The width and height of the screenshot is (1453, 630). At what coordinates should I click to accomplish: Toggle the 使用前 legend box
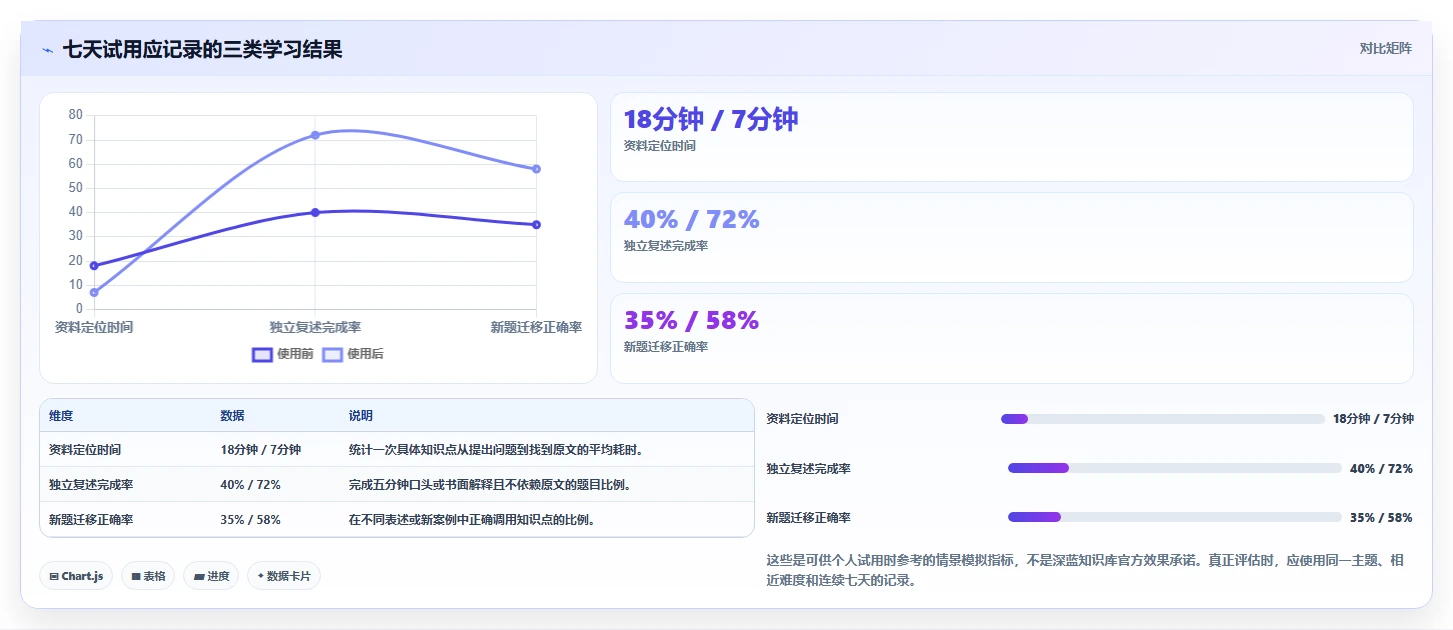262,354
